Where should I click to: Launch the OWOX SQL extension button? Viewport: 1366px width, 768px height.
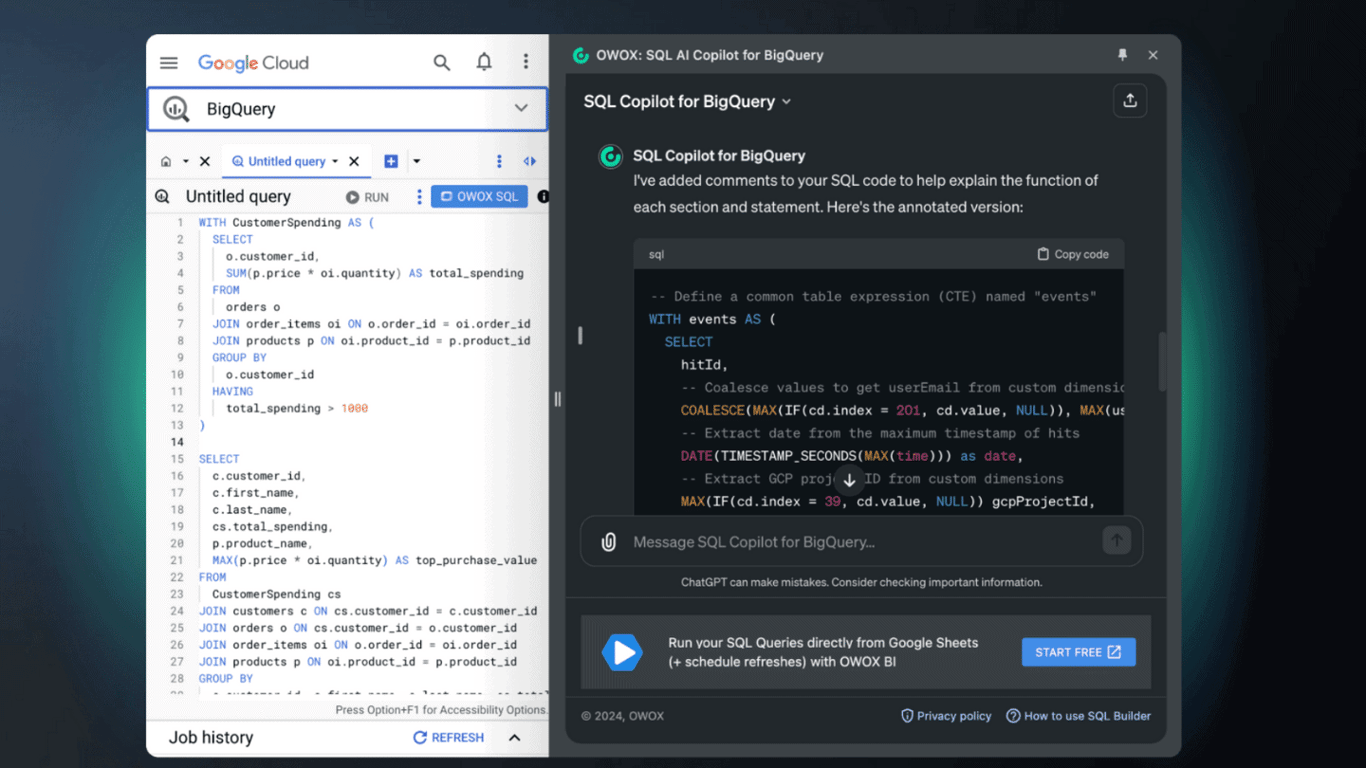479,196
